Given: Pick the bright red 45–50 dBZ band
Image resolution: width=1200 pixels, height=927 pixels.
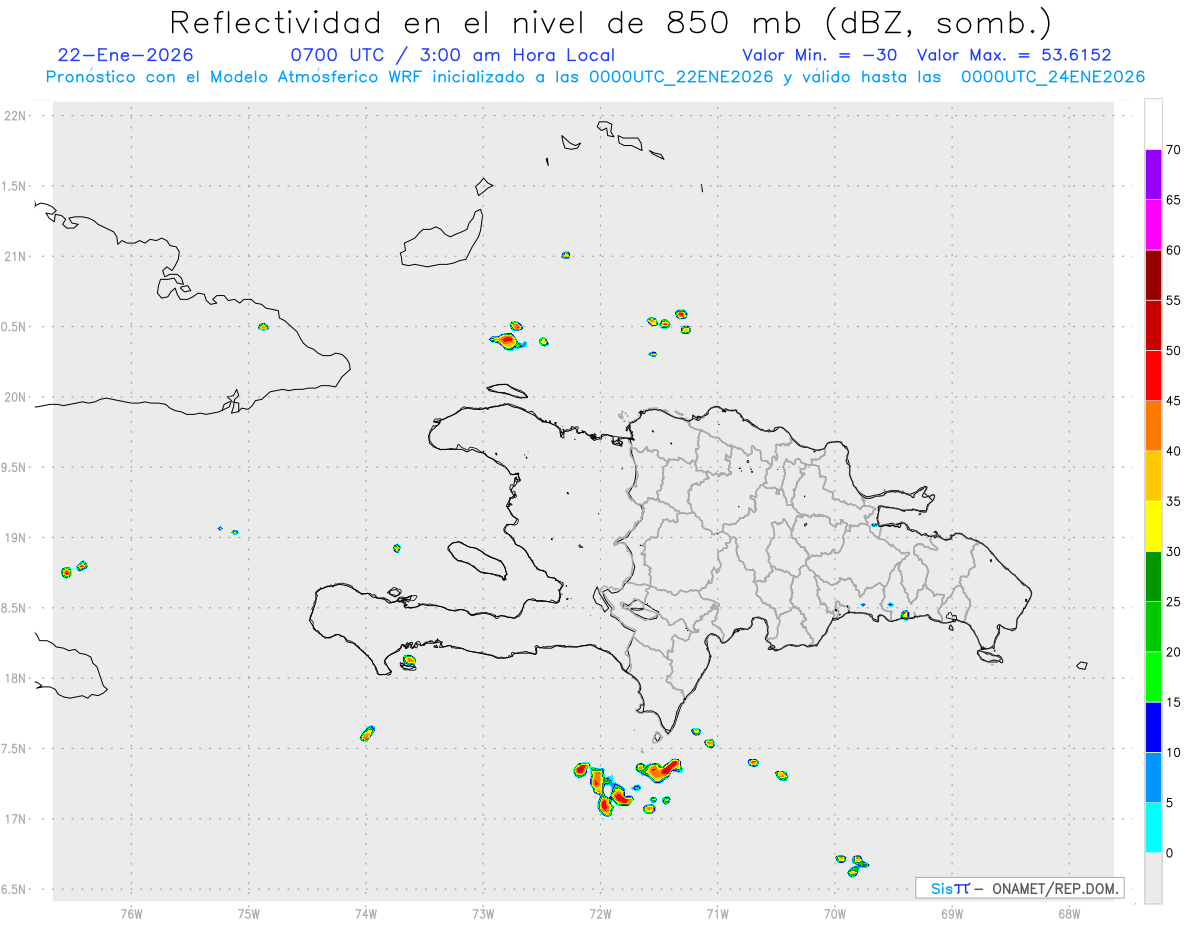Looking at the screenshot, I should click(x=1153, y=376).
